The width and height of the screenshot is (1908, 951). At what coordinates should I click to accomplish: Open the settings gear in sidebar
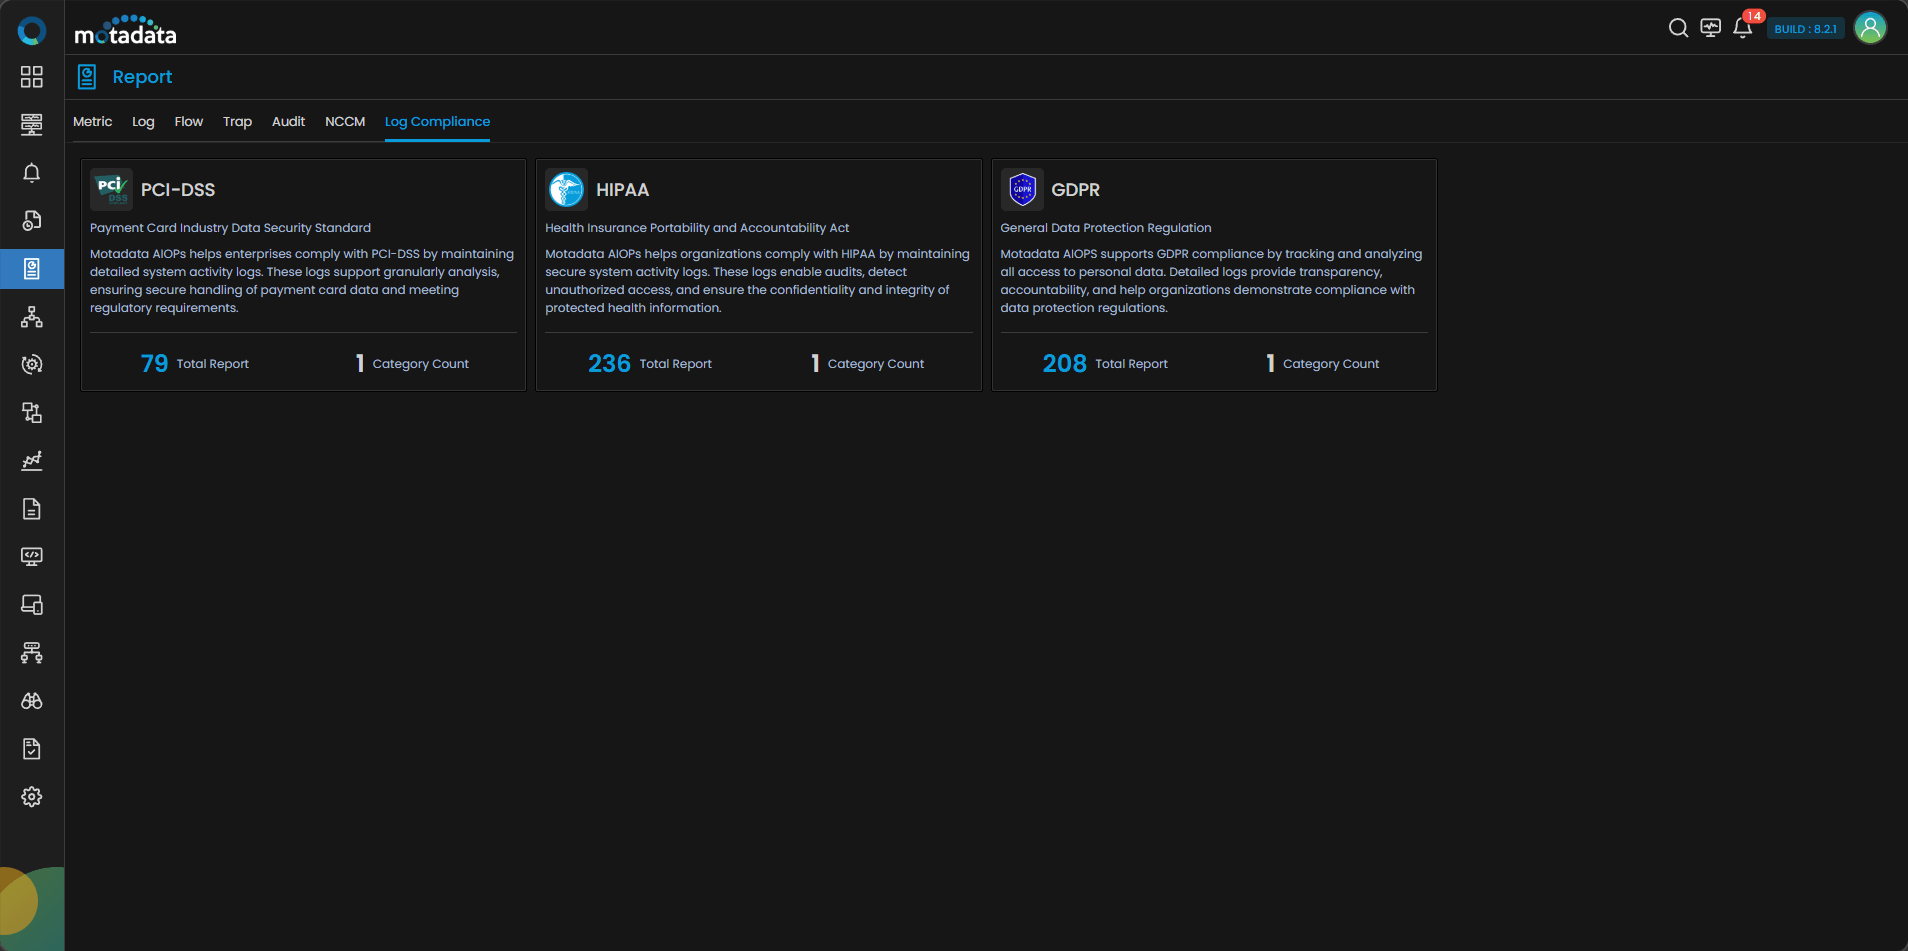coord(32,797)
